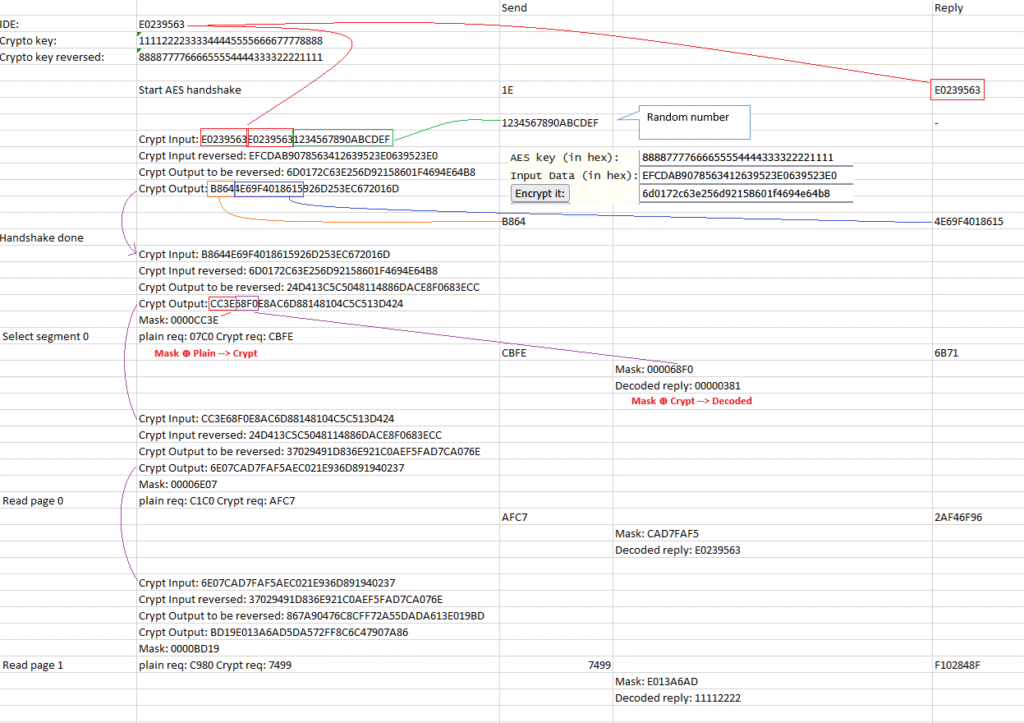Select the 4E69F4018615 reply cell

point(968,222)
